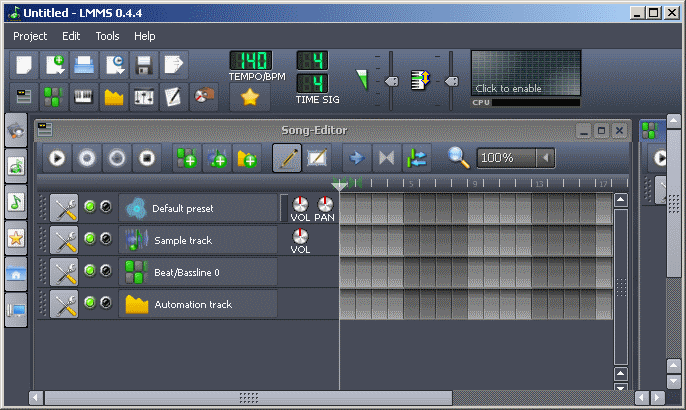
Task: Click the master volume slider handle
Action: click(392, 81)
